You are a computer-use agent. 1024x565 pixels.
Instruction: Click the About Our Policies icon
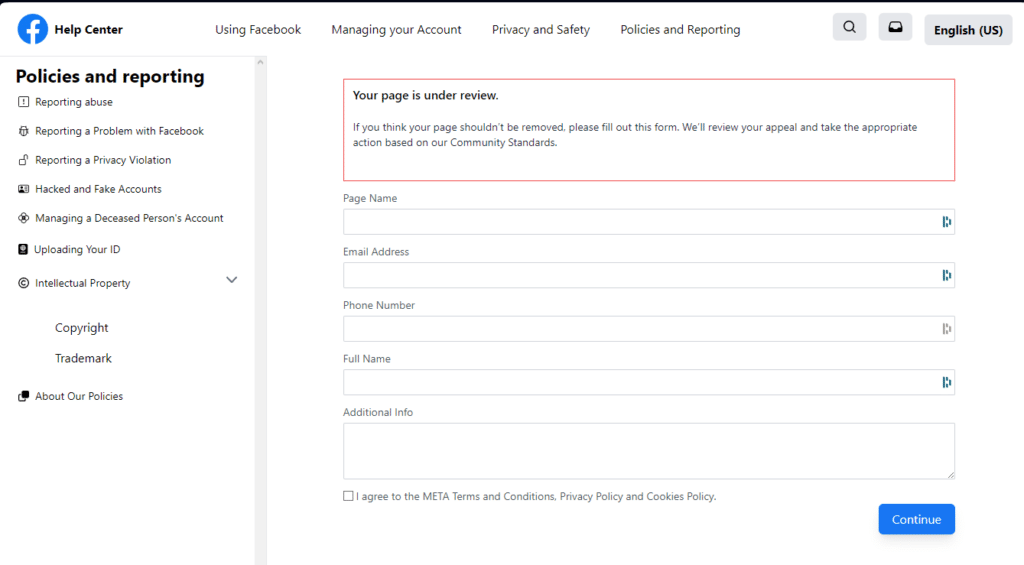pos(24,396)
